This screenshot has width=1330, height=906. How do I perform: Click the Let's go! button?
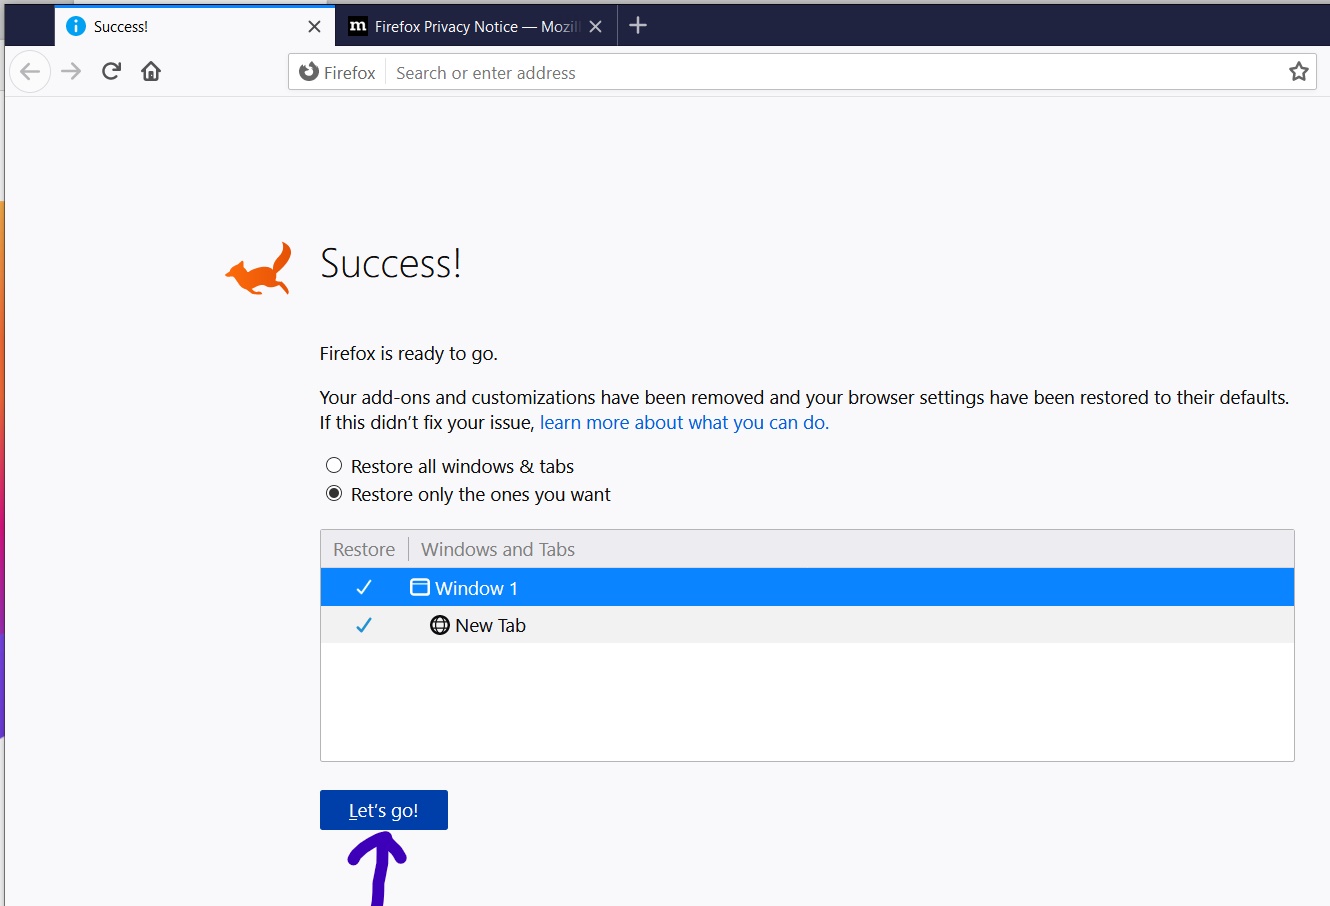(384, 810)
